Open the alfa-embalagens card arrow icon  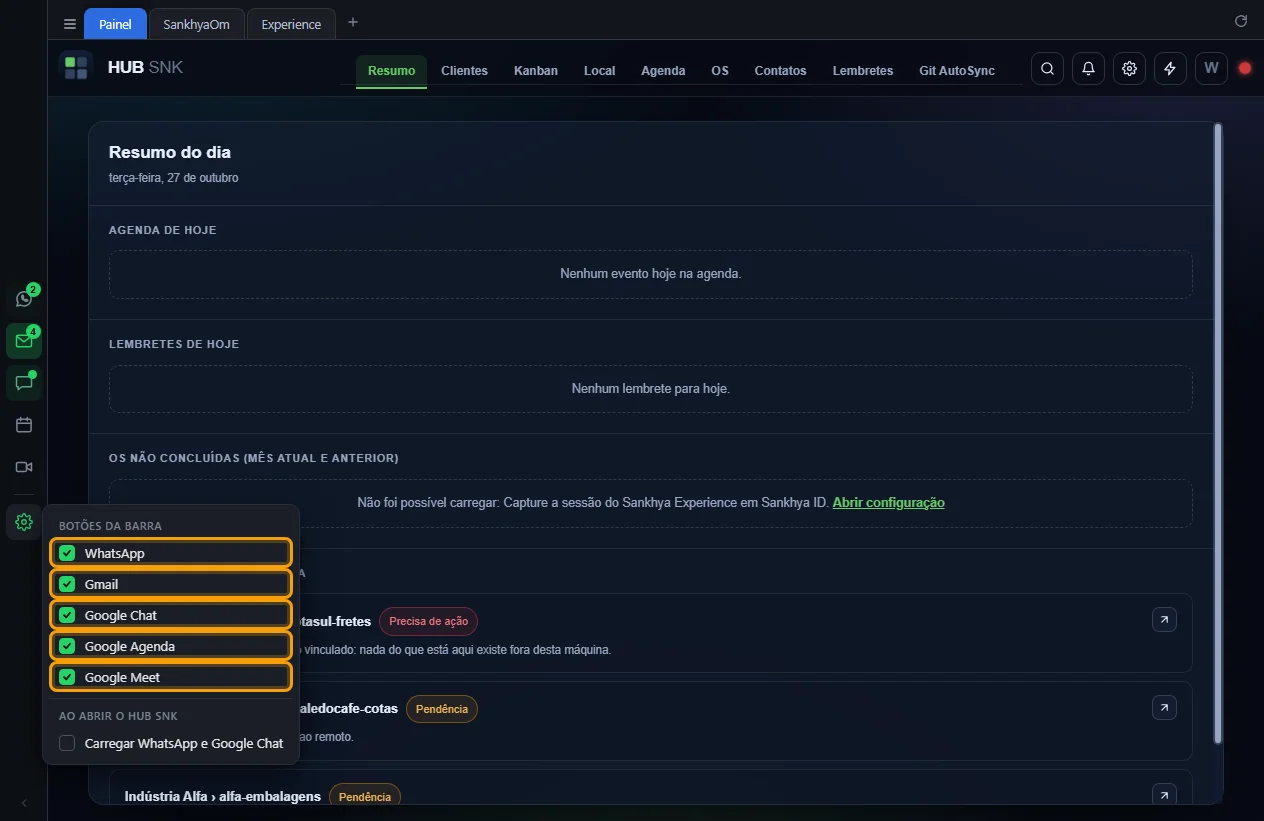point(1164,796)
